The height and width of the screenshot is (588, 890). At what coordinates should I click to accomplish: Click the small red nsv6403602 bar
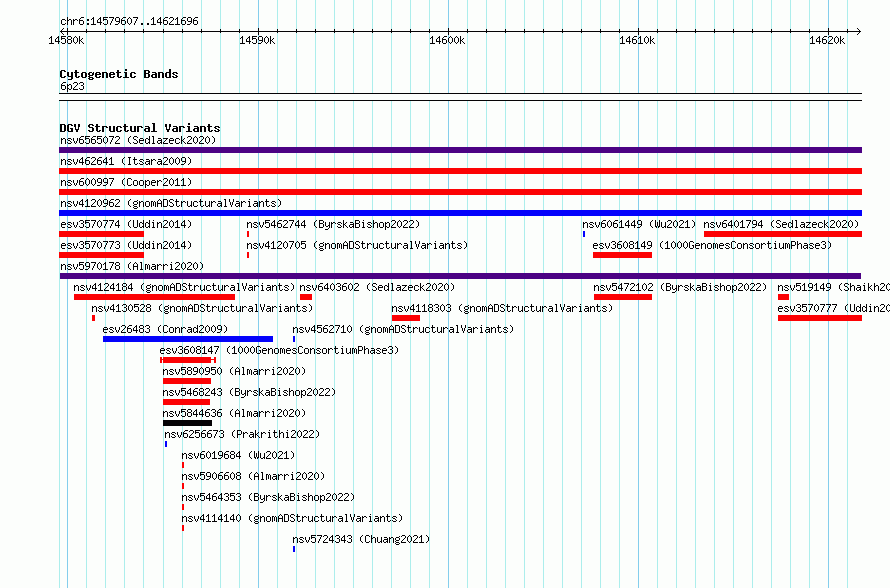click(306, 297)
